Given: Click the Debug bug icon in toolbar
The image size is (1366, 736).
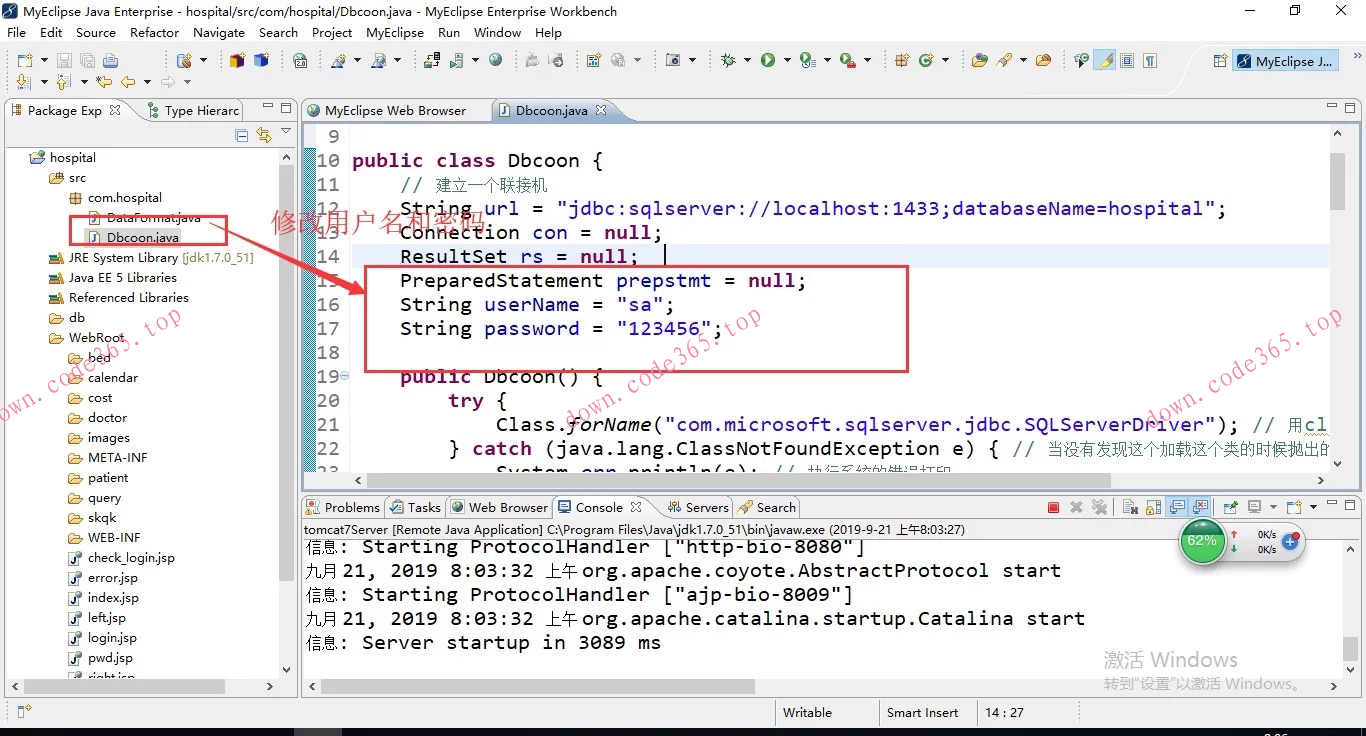Looking at the screenshot, I should [x=728, y=61].
